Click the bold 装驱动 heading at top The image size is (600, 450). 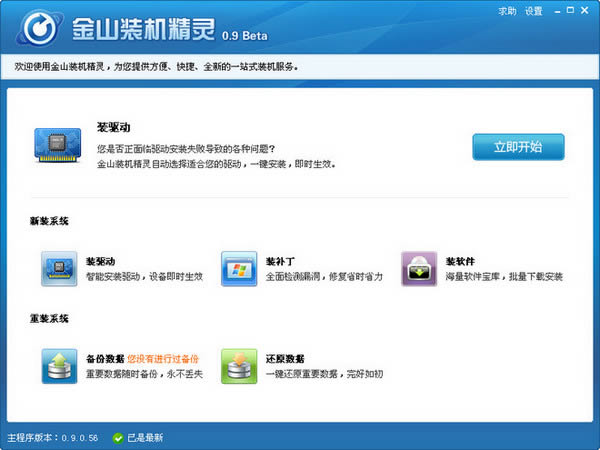114,127
